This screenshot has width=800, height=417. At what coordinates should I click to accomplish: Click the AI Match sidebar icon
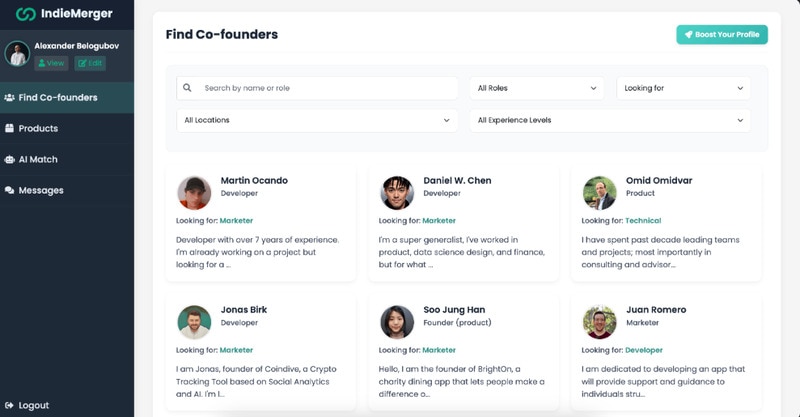click(9, 159)
